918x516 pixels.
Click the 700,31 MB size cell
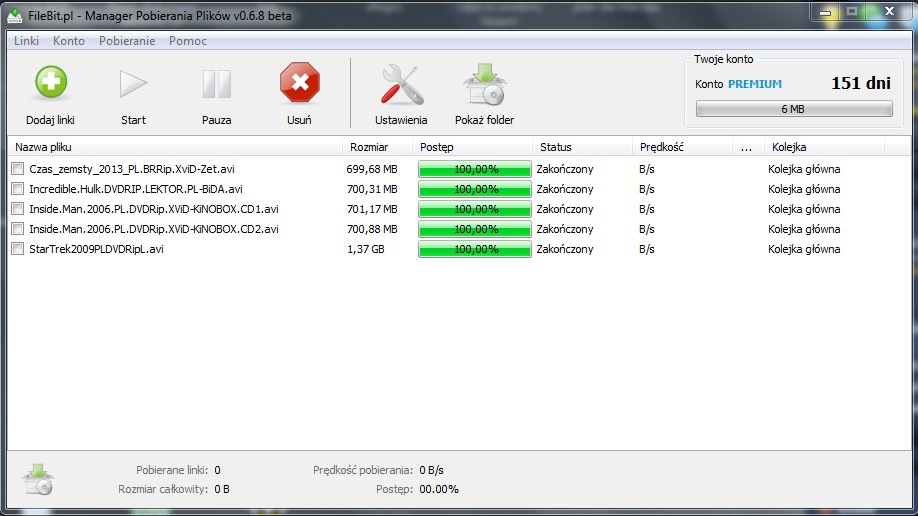pos(372,189)
